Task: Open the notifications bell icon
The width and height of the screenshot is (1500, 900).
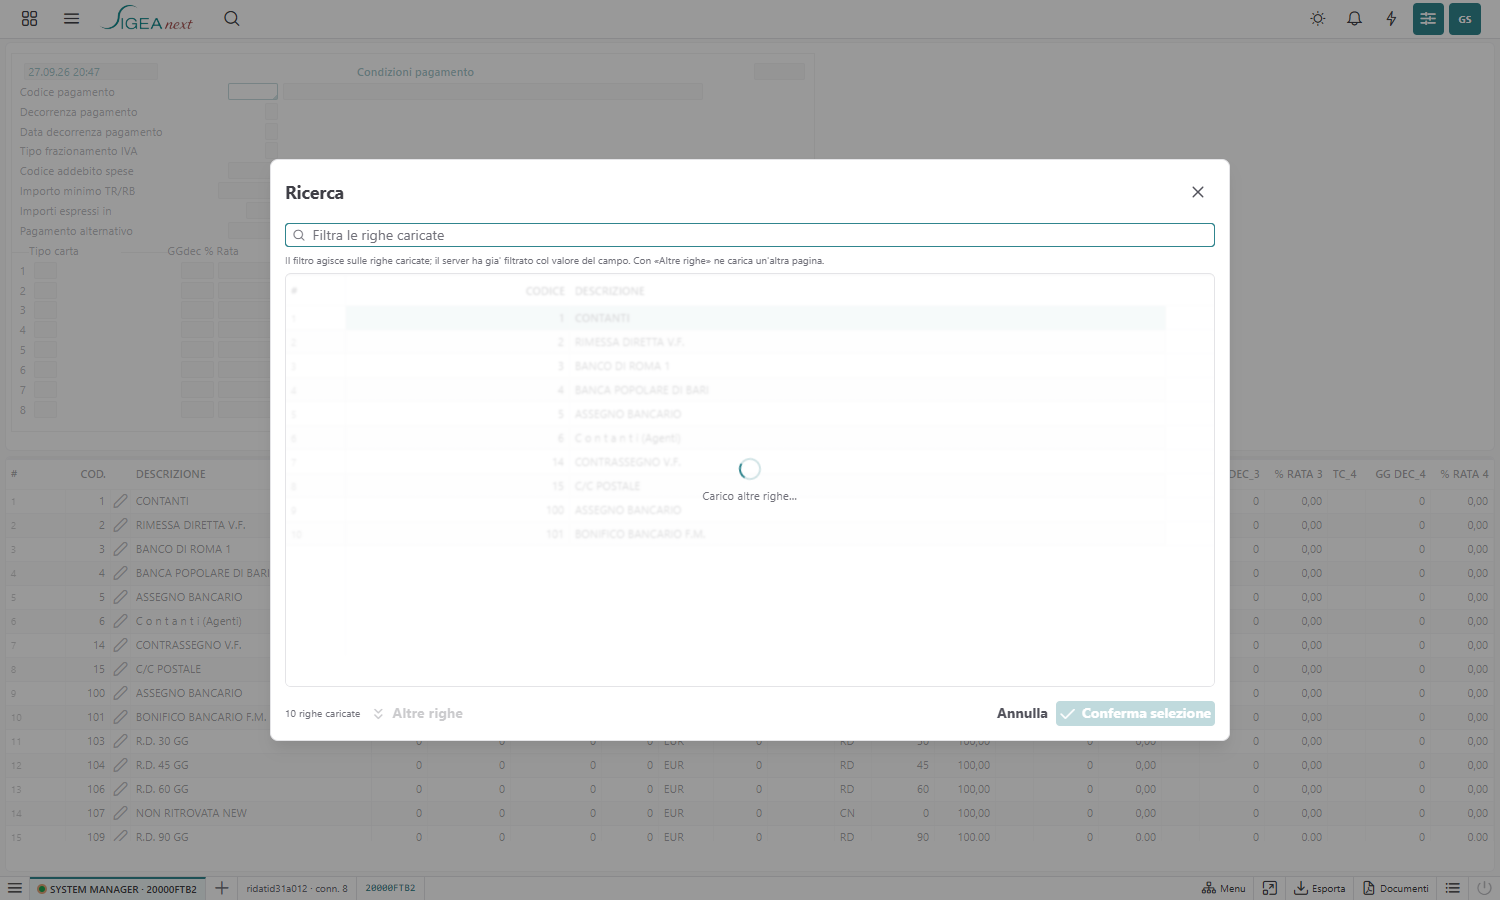Action: tap(1355, 19)
